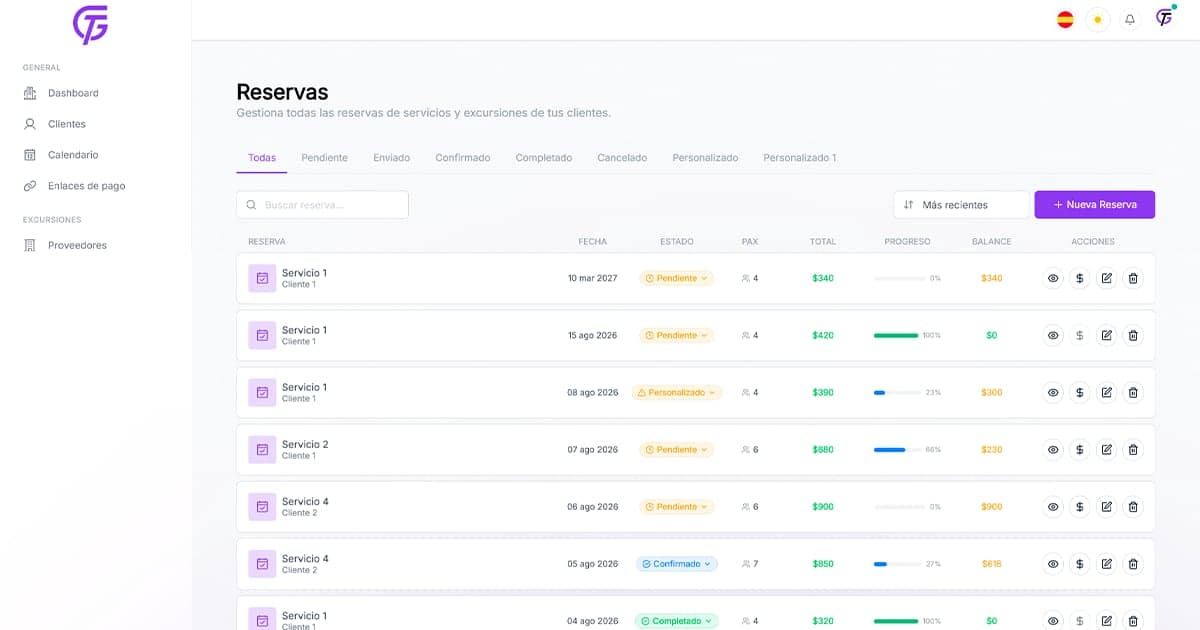The image size is (1200, 630).
Task: Register payment for the 10 mar 2027 reservation
Action: (1080, 278)
